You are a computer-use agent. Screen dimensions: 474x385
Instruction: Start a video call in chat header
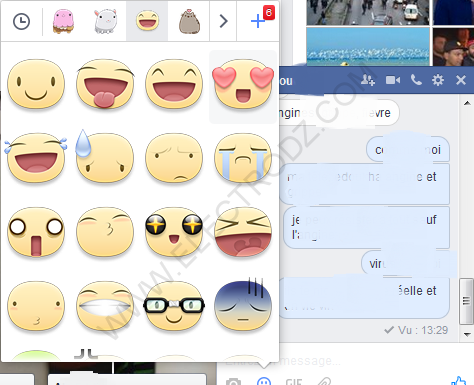[x=393, y=80]
